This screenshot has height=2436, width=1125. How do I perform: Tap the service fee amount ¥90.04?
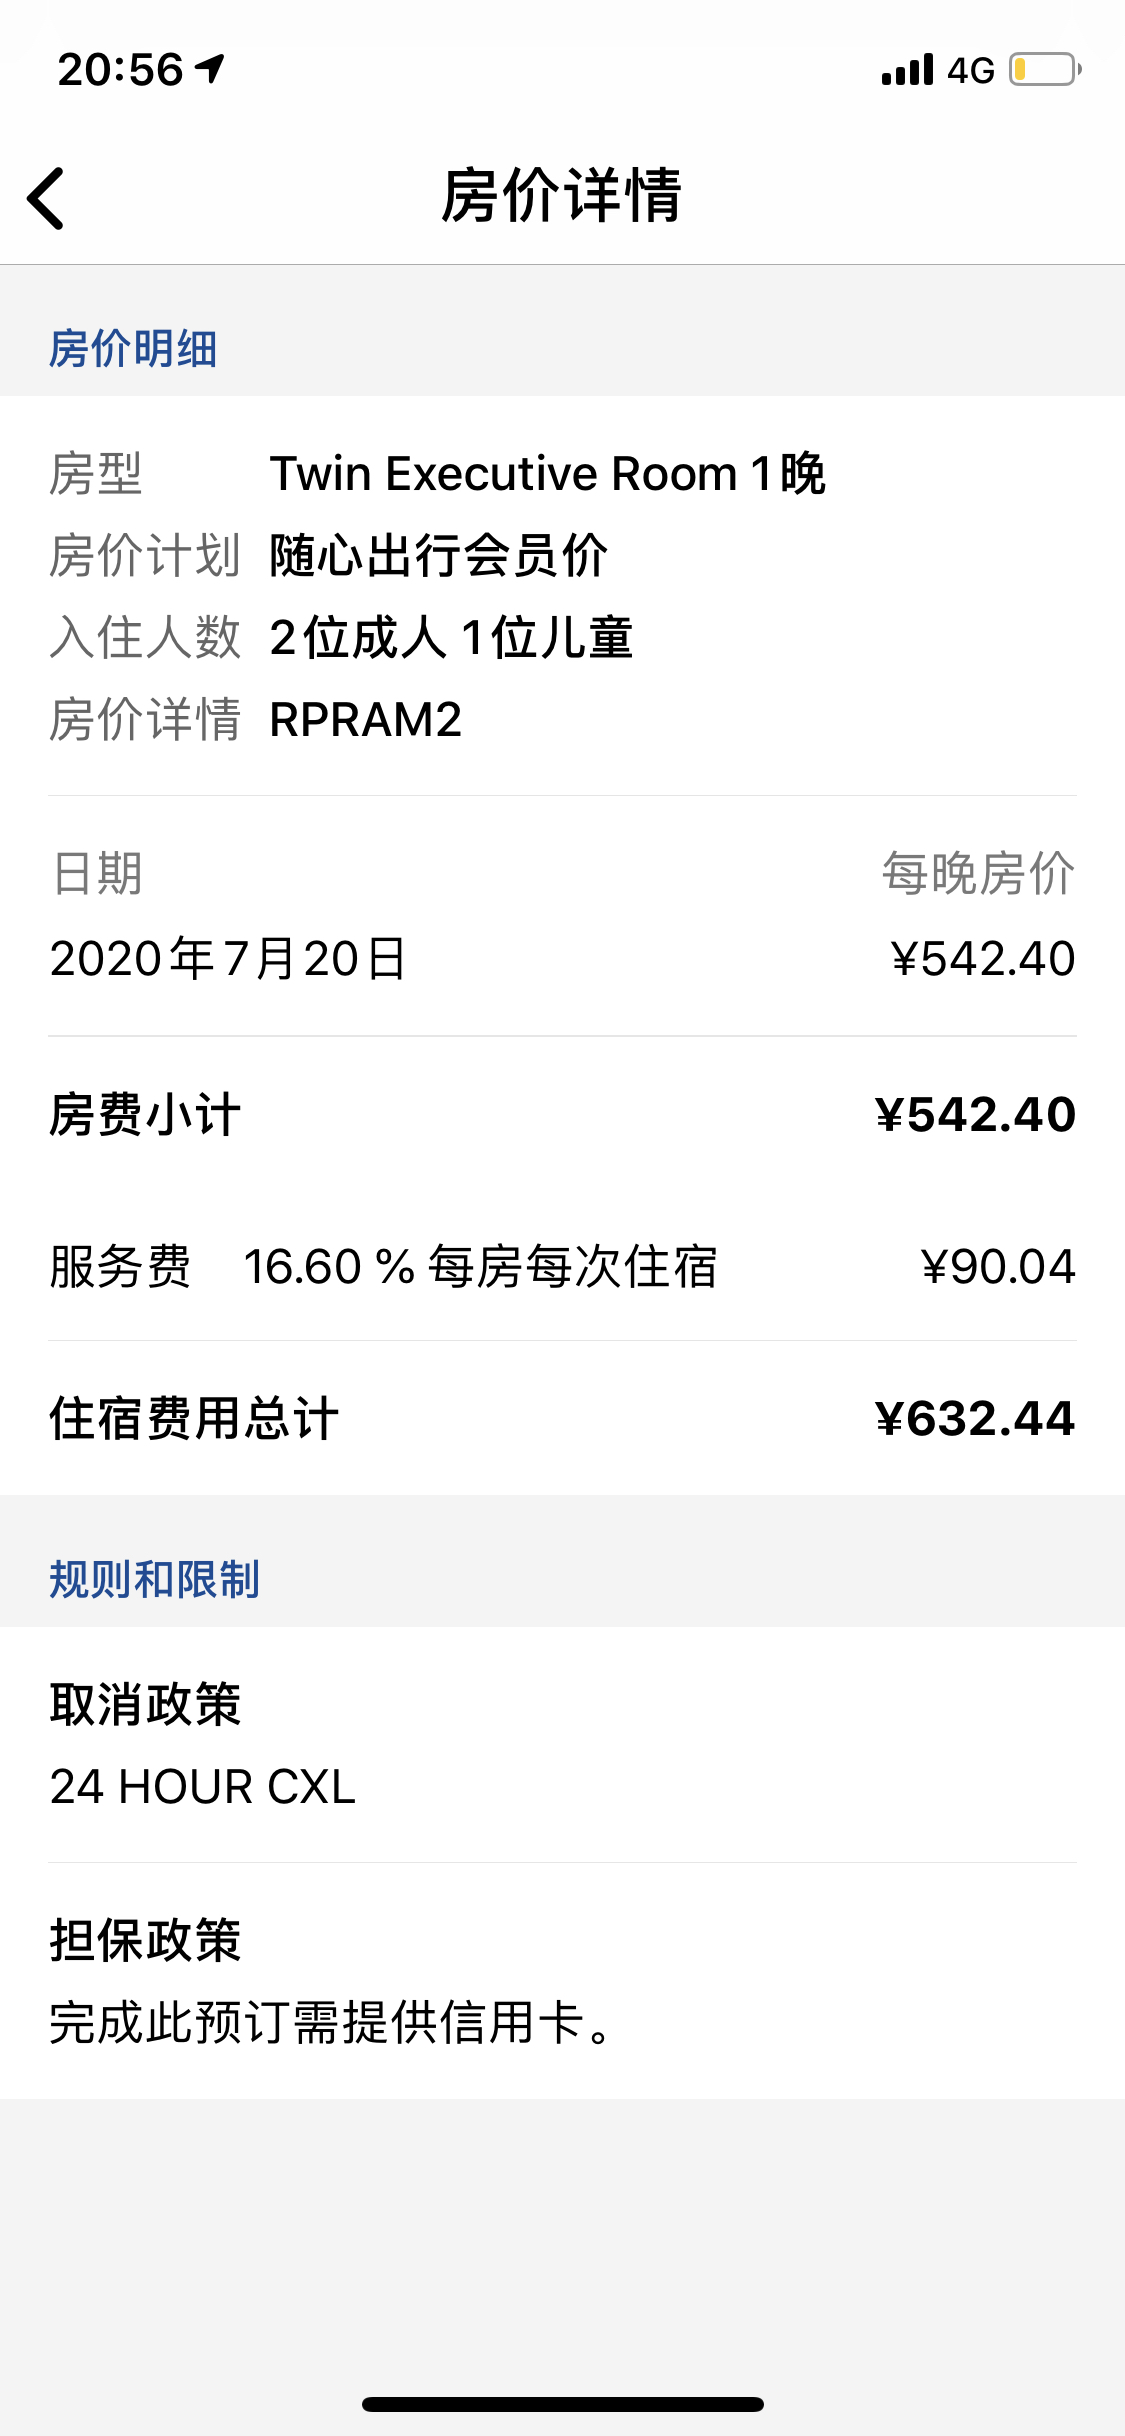point(998,1266)
